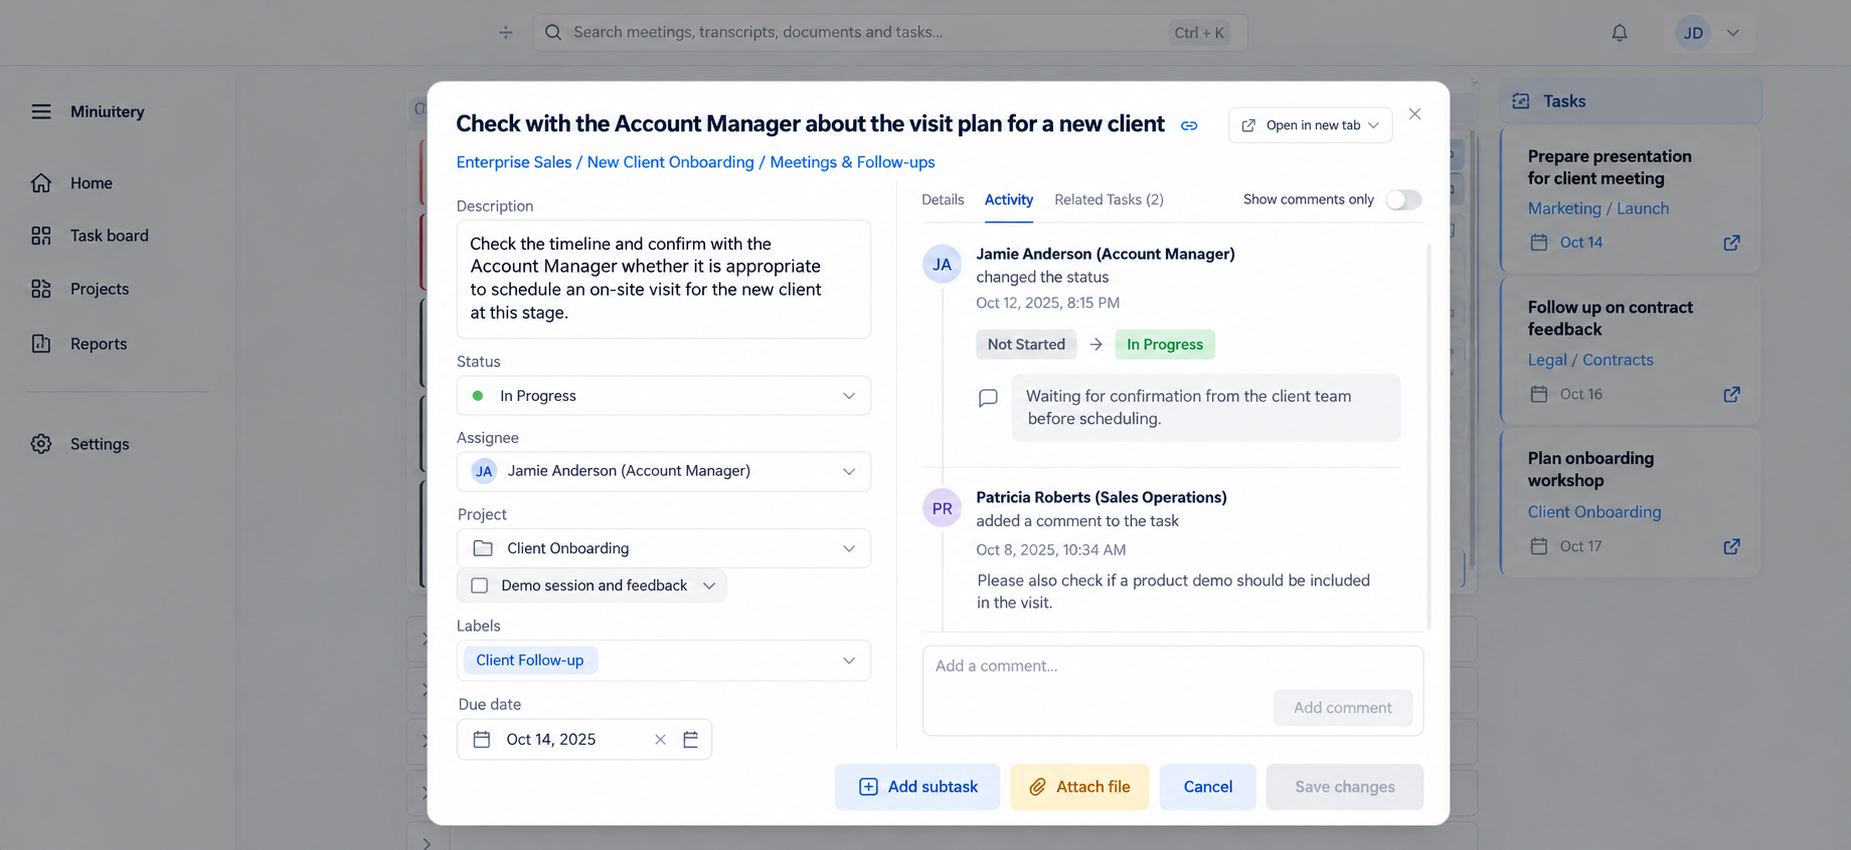Toggle Show comments only switch

click(1403, 199)
